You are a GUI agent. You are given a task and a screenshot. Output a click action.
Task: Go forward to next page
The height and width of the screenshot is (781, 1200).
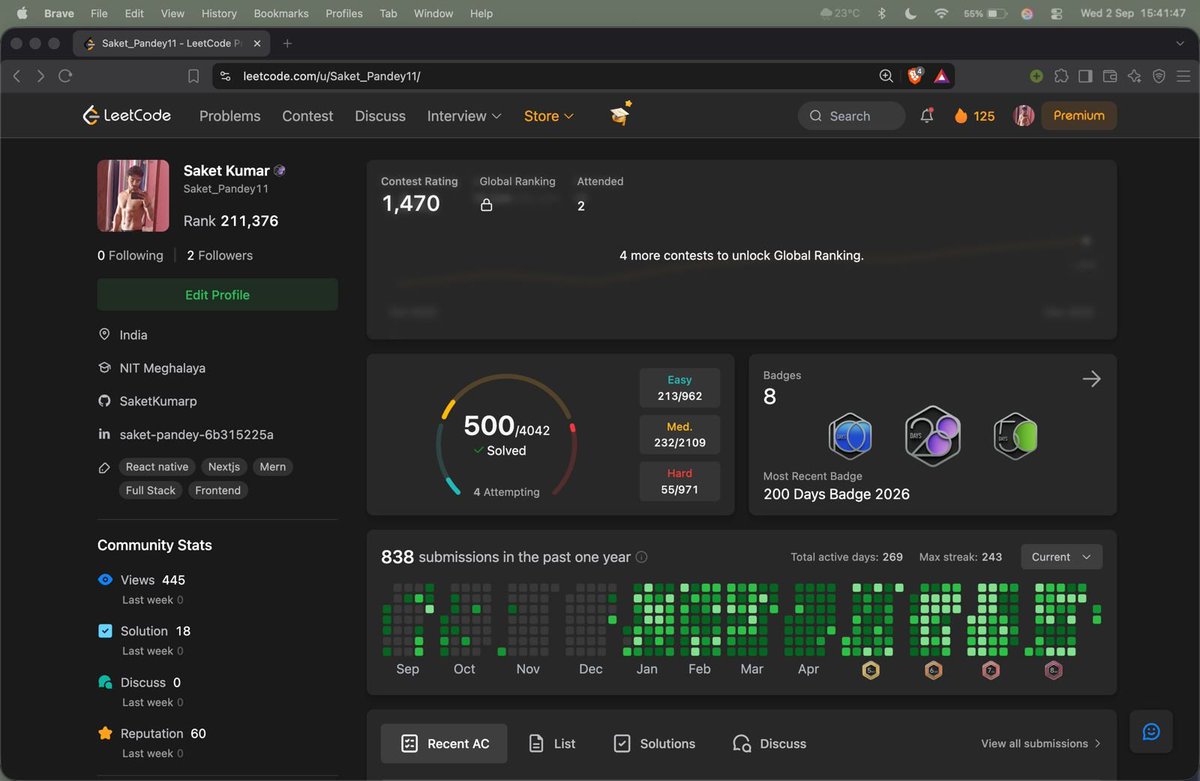40,76
